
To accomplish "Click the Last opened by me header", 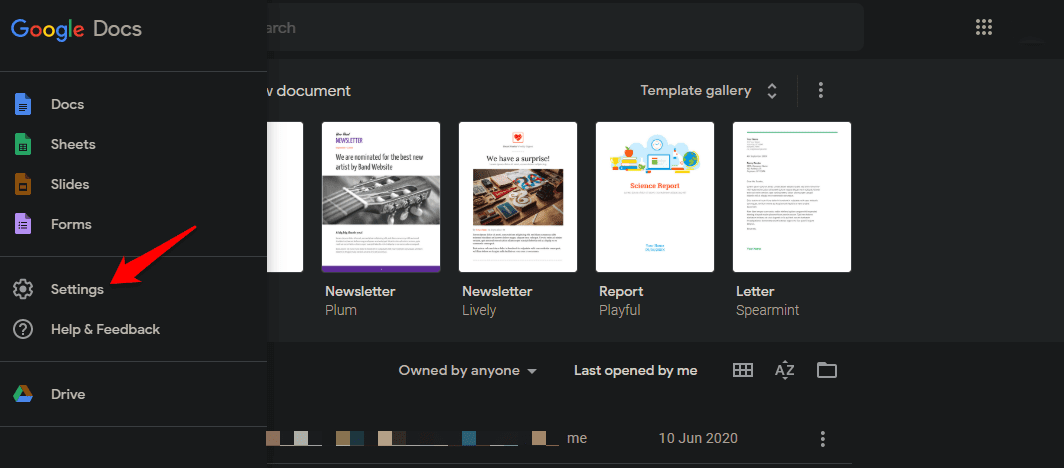I will click(635, 370).
